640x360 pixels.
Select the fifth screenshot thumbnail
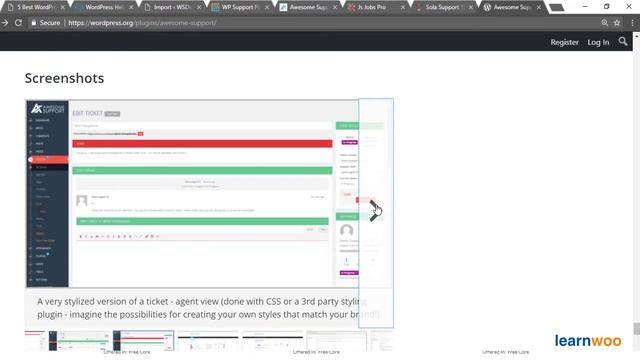click(337, 341)
